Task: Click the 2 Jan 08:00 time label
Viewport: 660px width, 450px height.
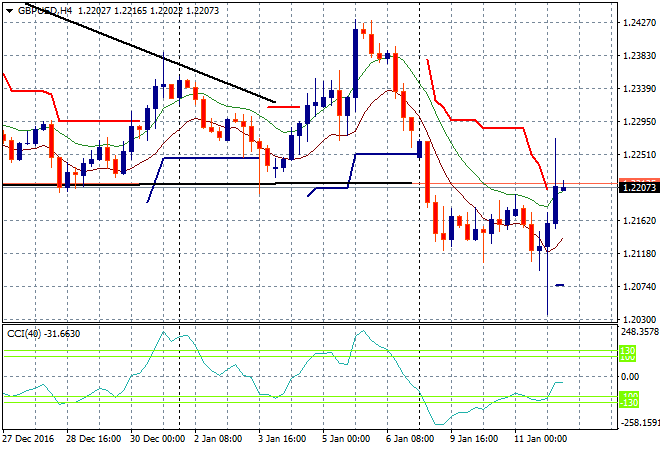Action: pyautogui.click(x=218, y=439)
